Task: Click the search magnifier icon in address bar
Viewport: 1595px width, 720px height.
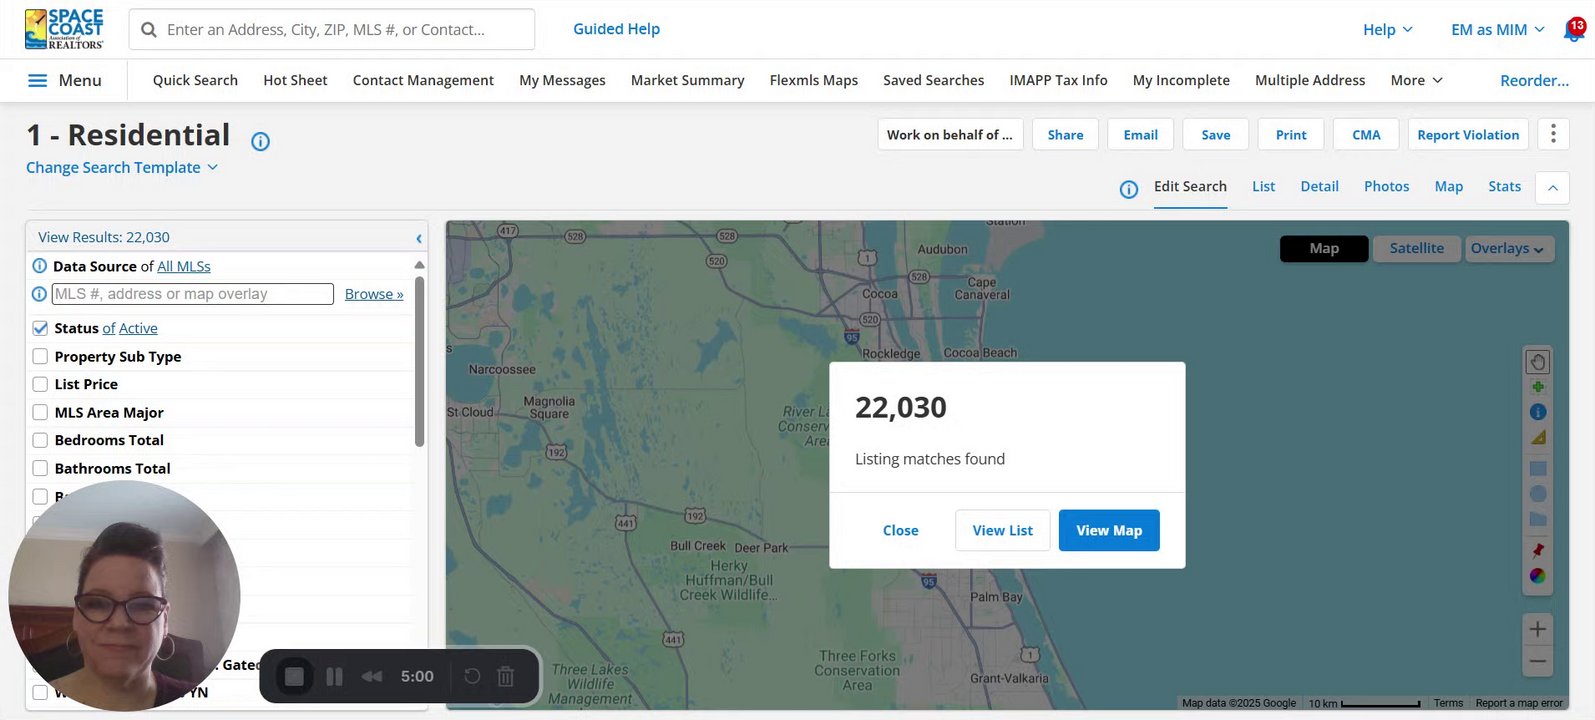Action: (x=149, y=30)
